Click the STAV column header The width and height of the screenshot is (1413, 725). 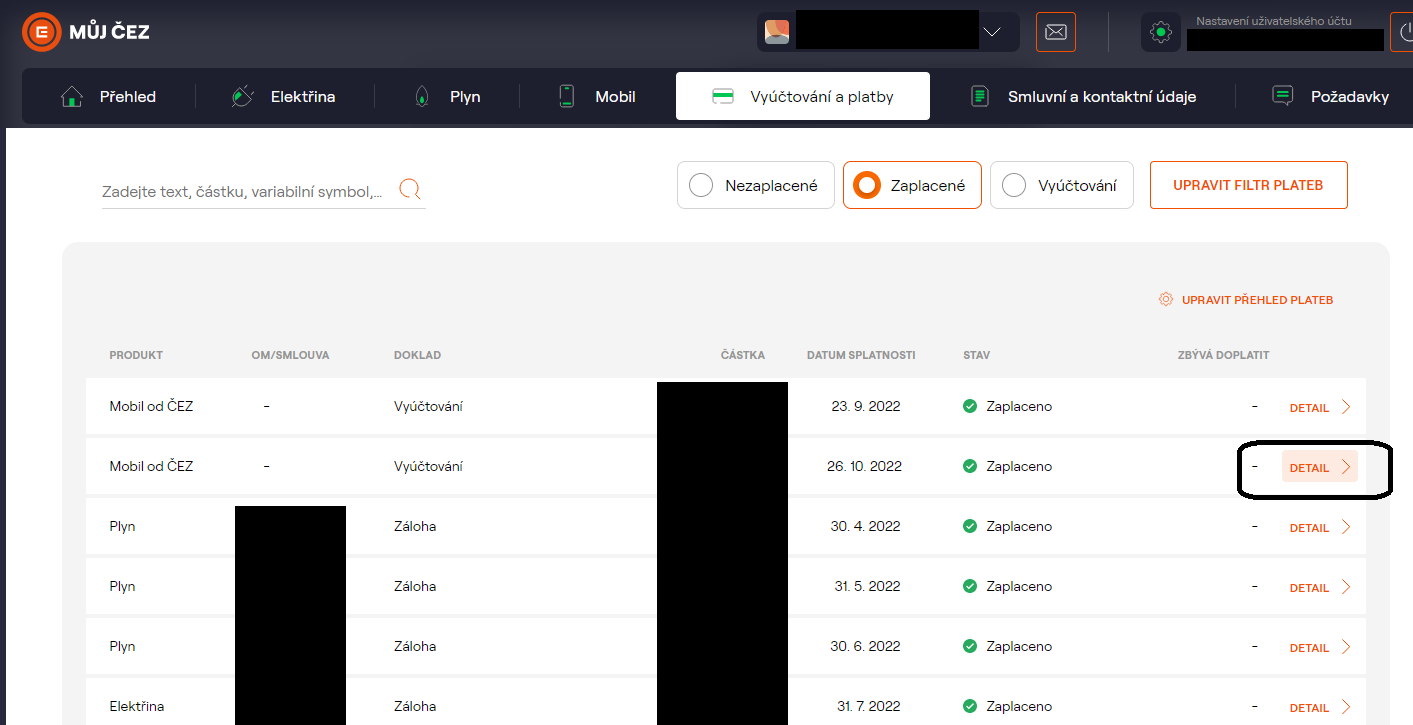click(976, 355)
